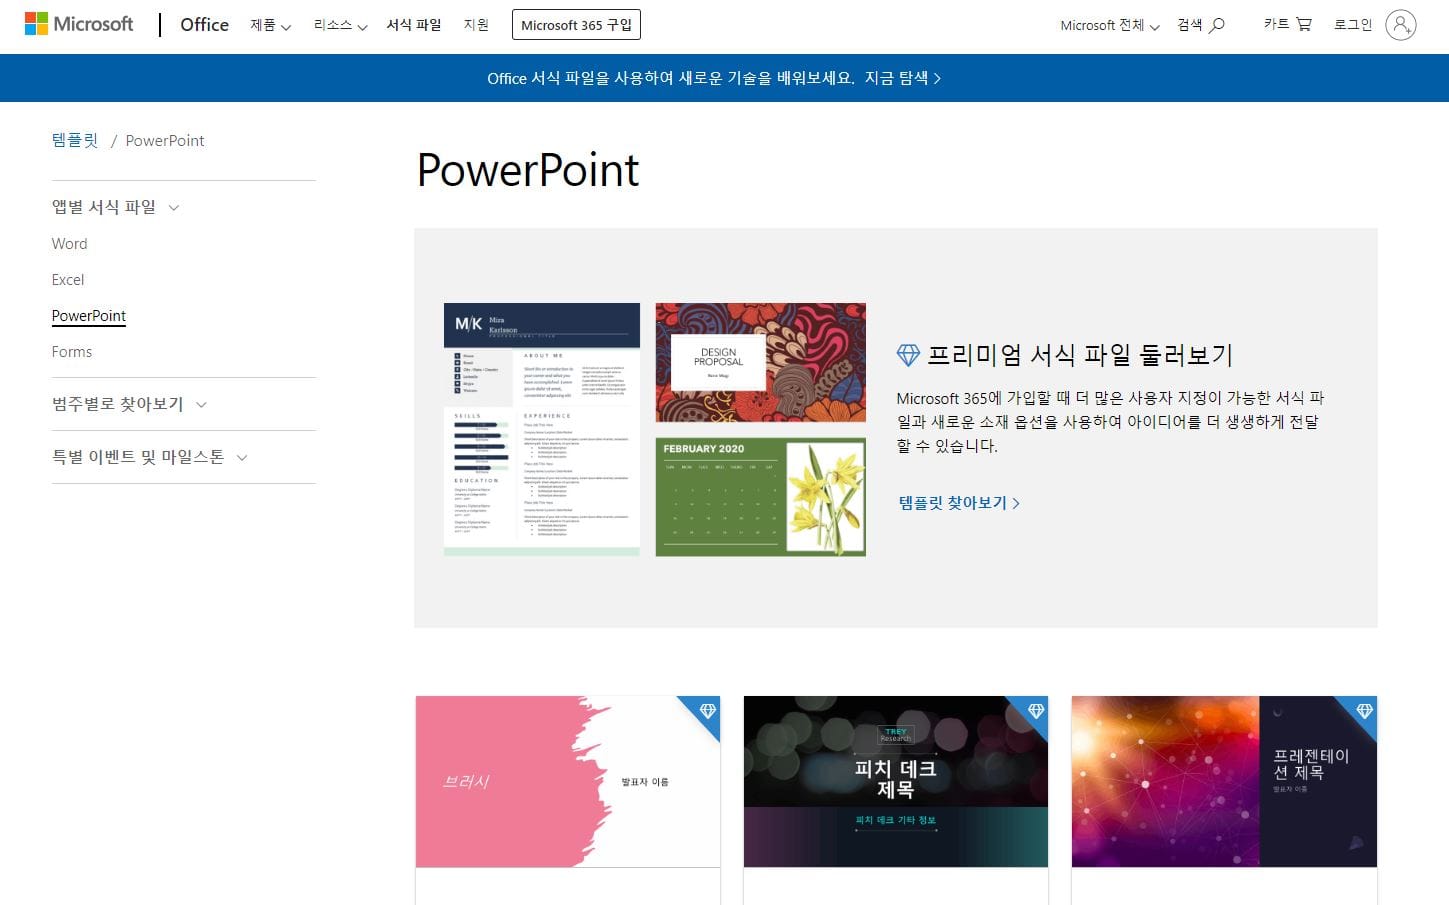Open the search magnifier icon
The width and height of the screenshot is (1449, 905).
[x=1216, y=25]
